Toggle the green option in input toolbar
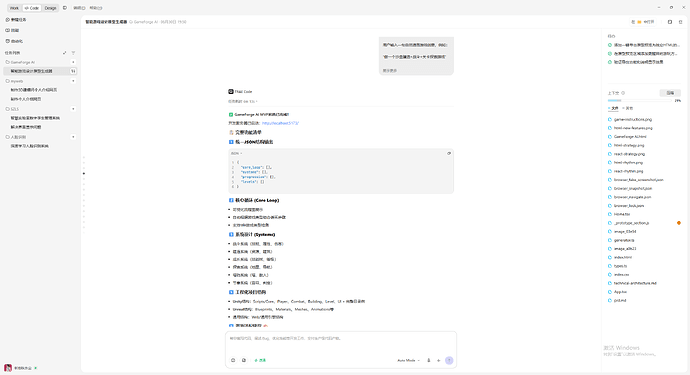Viewport: 690px width, 375px height. coord(260,360)
